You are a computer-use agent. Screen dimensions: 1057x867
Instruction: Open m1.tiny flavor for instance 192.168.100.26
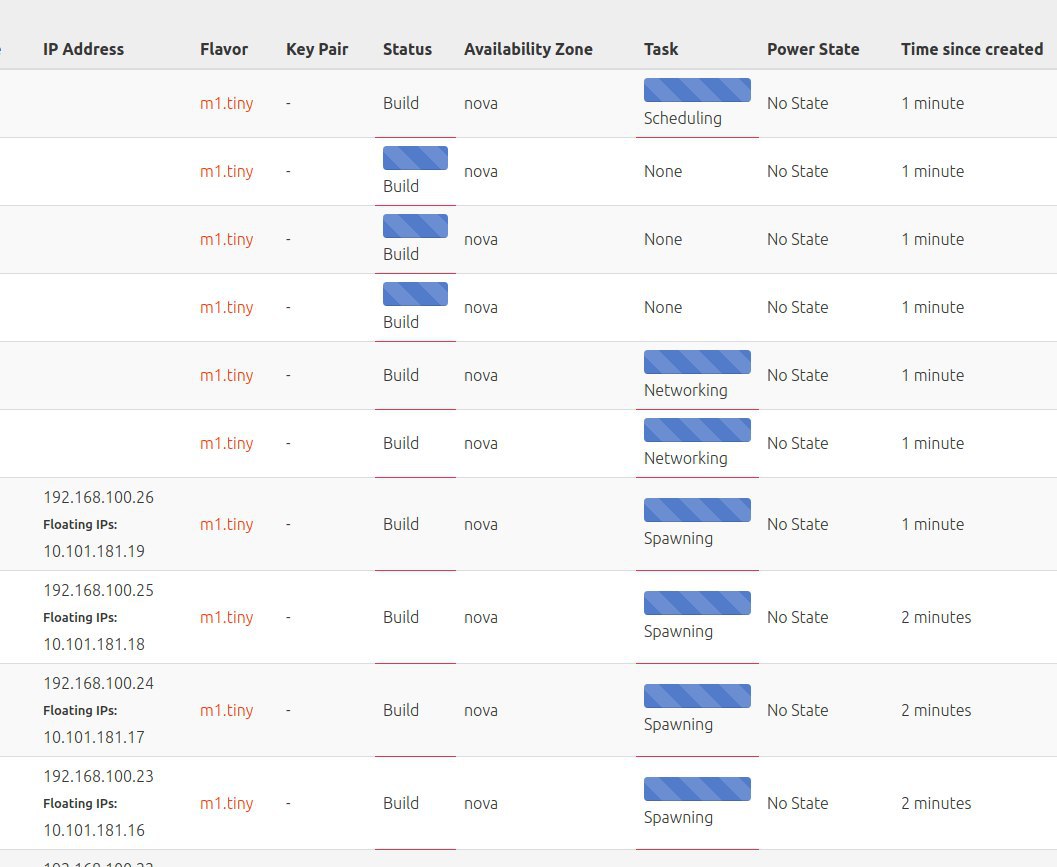click(226, 524)
